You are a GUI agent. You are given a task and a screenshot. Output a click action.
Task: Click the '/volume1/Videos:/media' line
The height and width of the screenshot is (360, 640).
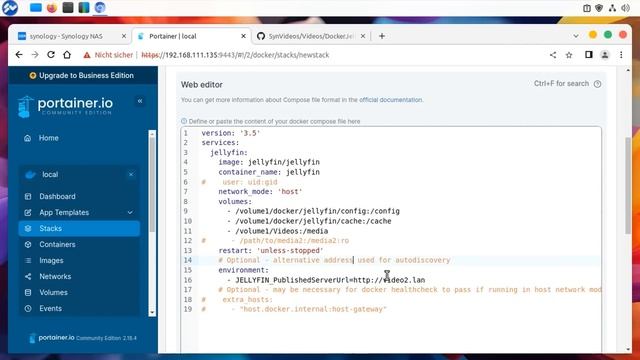tap(278, 231)
